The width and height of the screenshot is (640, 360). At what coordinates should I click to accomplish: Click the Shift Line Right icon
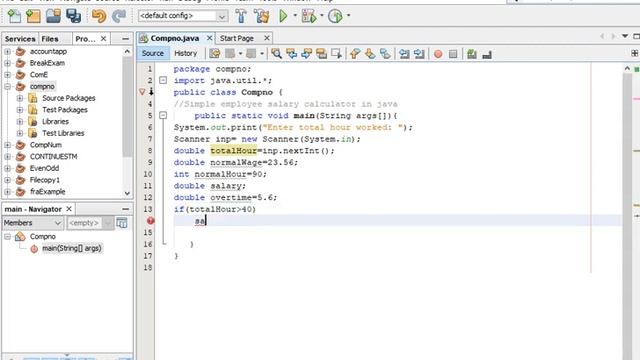419,53
